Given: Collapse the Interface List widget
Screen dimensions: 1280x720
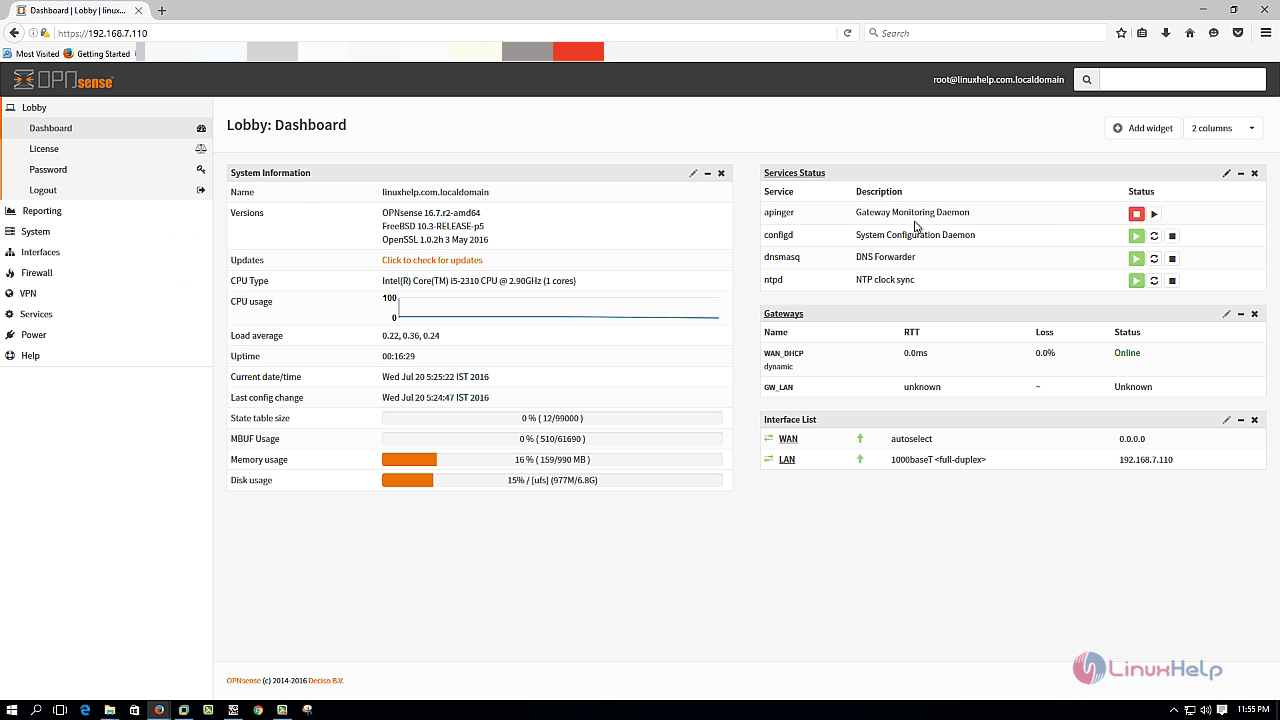Looking at the screenshot, I should [x=1241, y=420].
